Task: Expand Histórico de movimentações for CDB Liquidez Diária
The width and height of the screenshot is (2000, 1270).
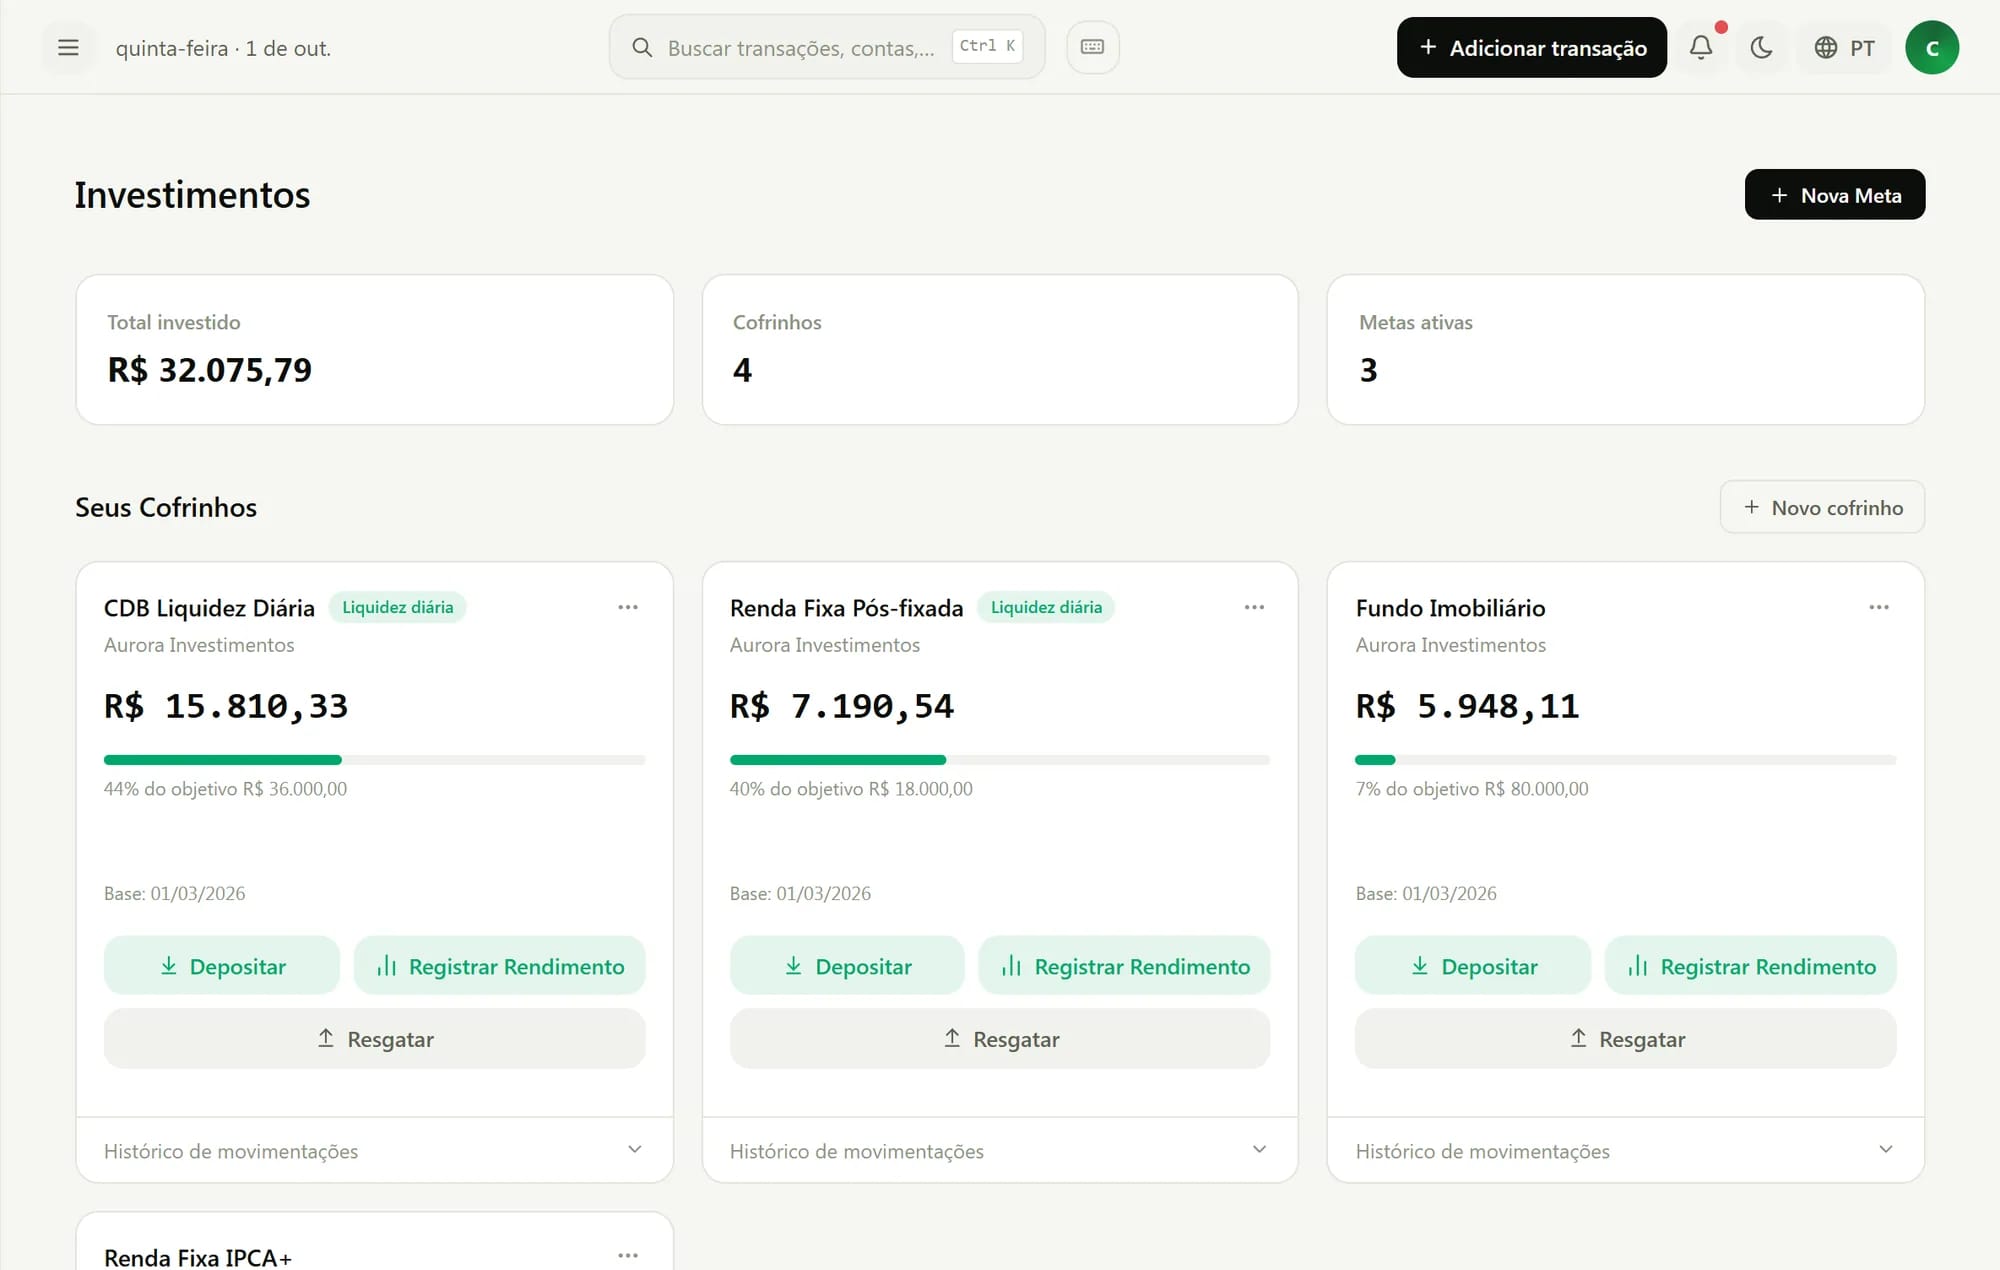Action: [375, 1151]
